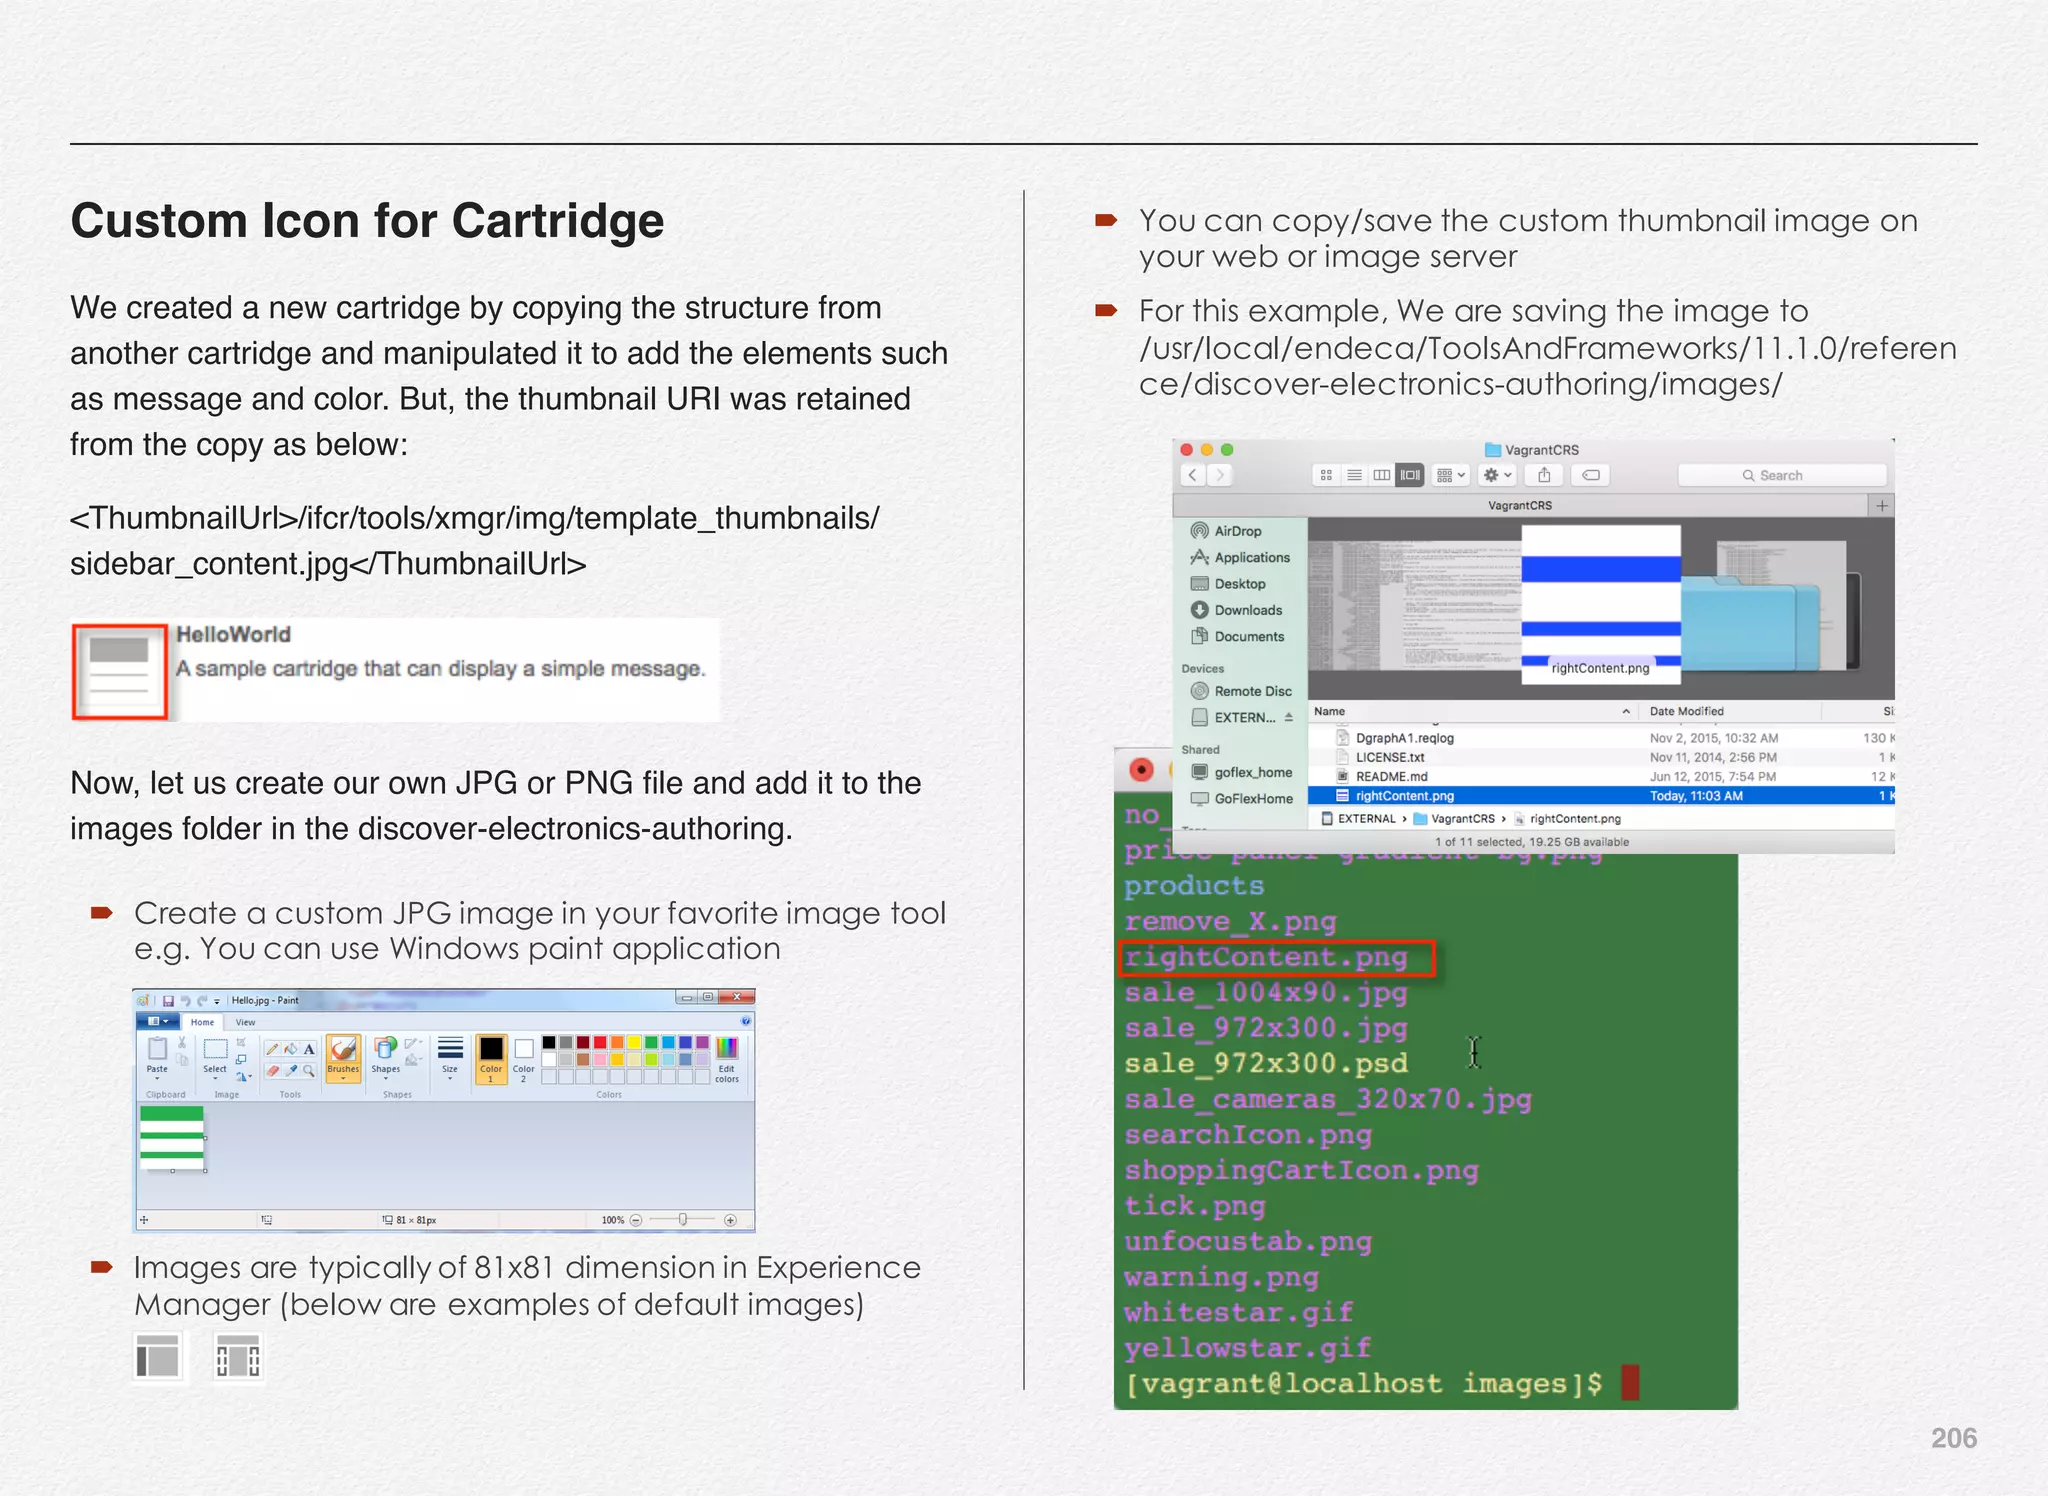
Task: Open the Finder action gear dropdown
Action: coord(1497,475)
